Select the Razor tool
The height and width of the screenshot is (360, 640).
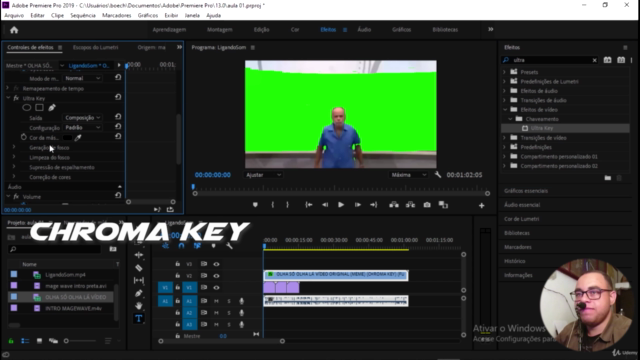click(139, 268)
